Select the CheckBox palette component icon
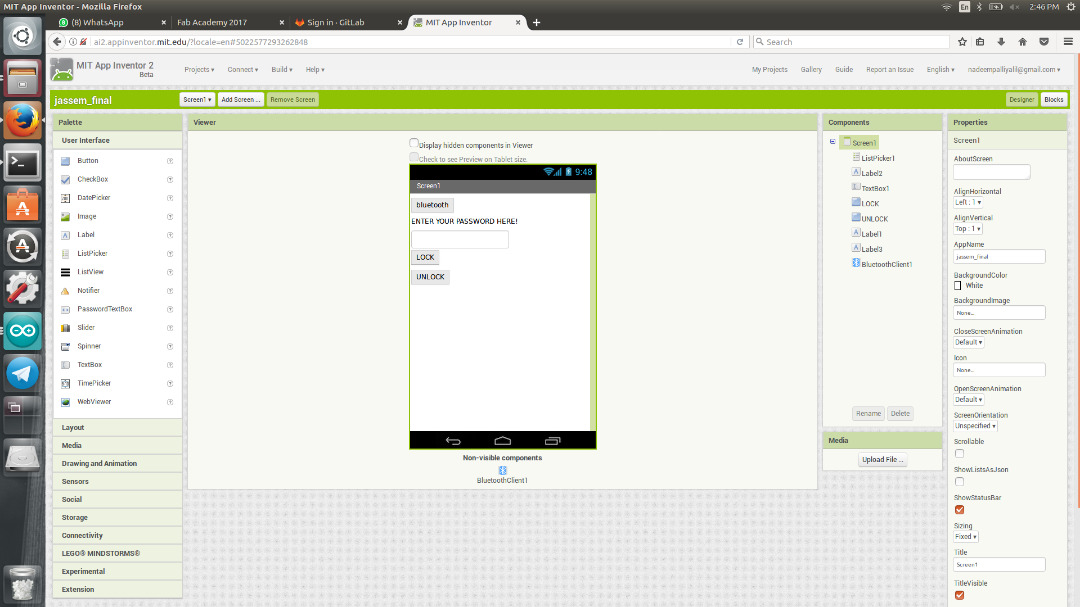This screenshot has width=1080, height=607. (65, 179)
